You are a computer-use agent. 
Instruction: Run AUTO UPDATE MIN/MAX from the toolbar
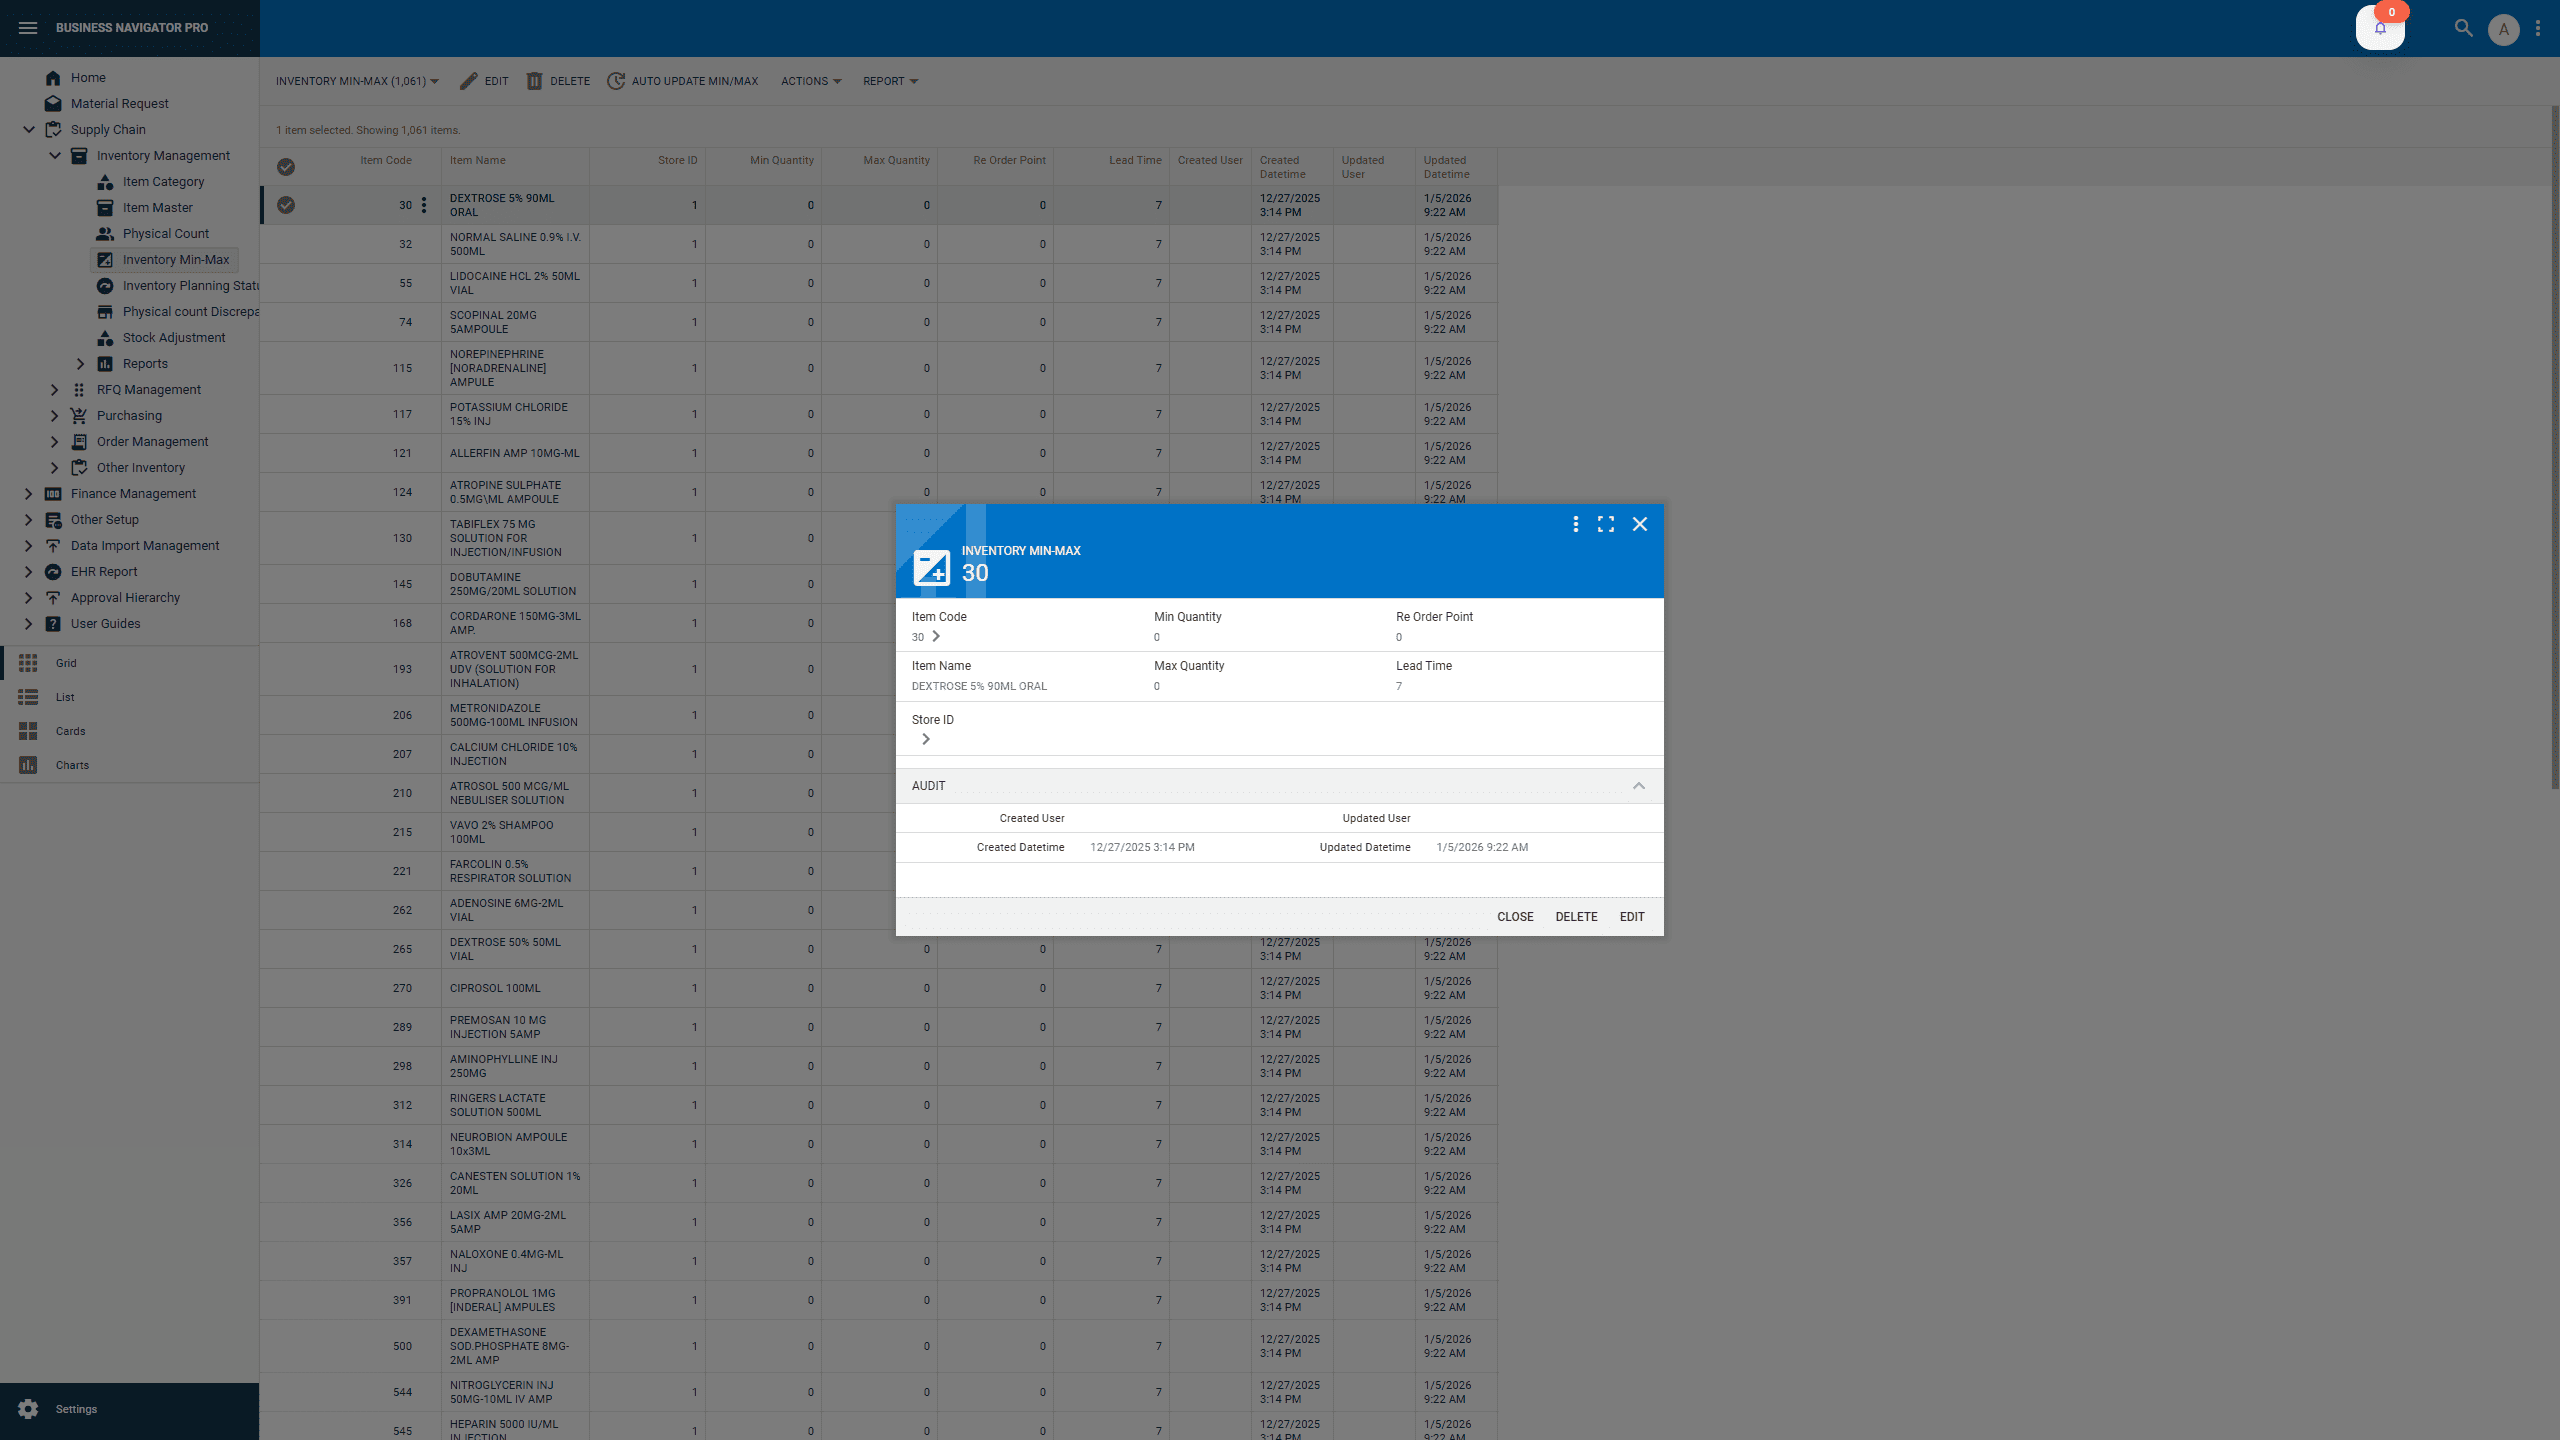click(x=682, y=81)
